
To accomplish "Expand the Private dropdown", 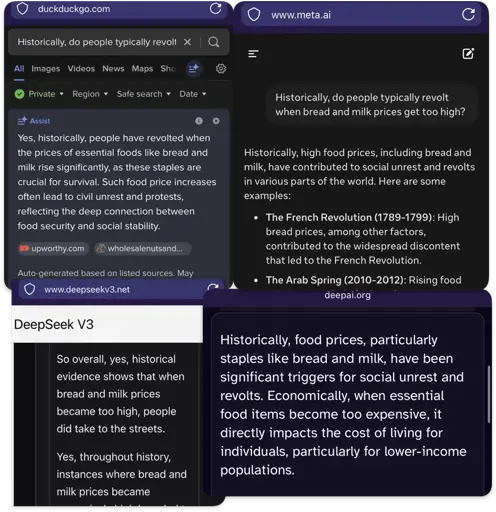I will tap(39, 94).
